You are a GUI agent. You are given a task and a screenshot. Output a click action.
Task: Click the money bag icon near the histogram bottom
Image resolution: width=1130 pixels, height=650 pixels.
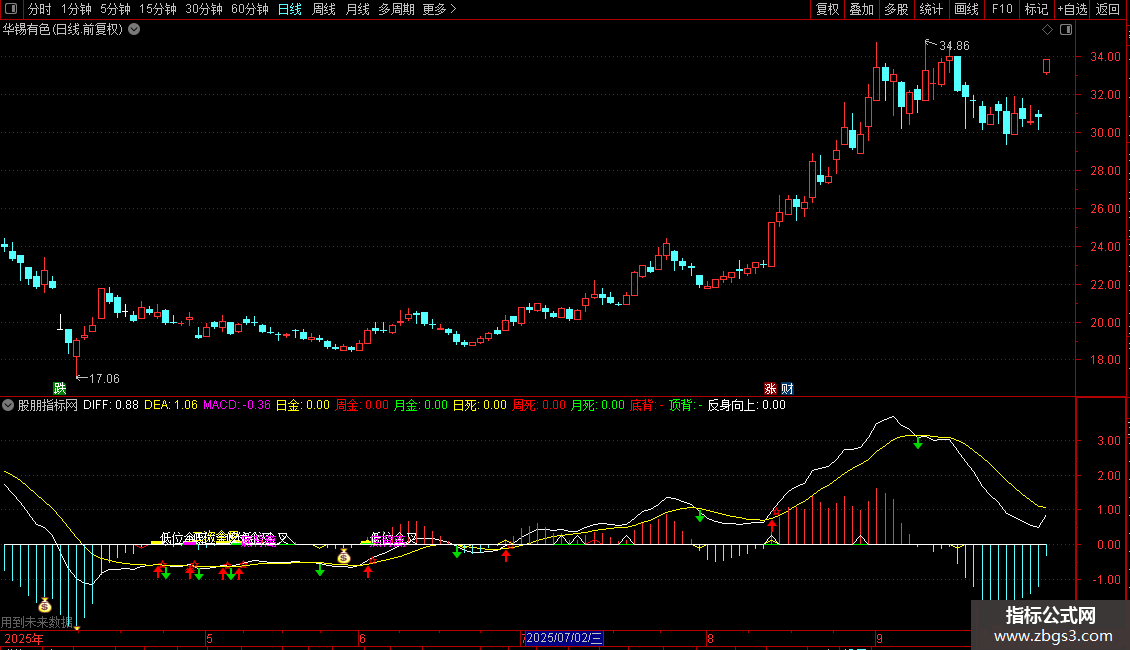[45, 605]
